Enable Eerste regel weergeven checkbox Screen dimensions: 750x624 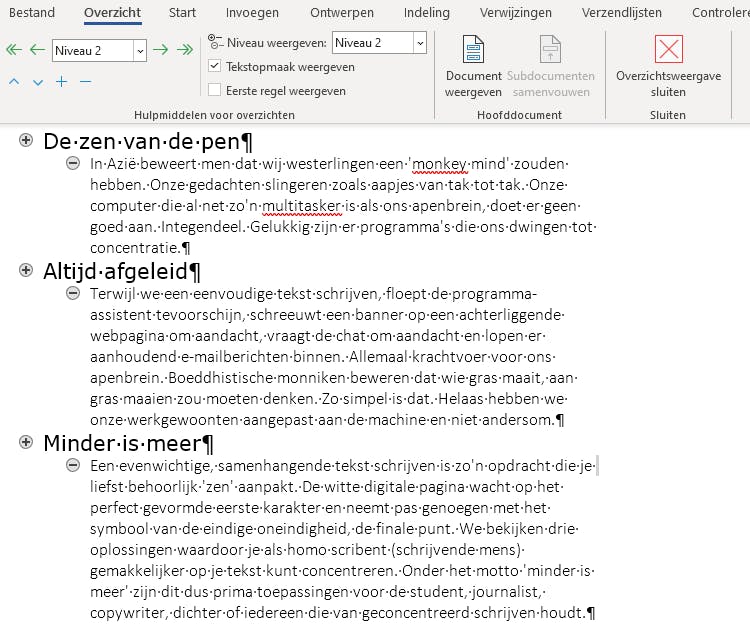(215, 90)
